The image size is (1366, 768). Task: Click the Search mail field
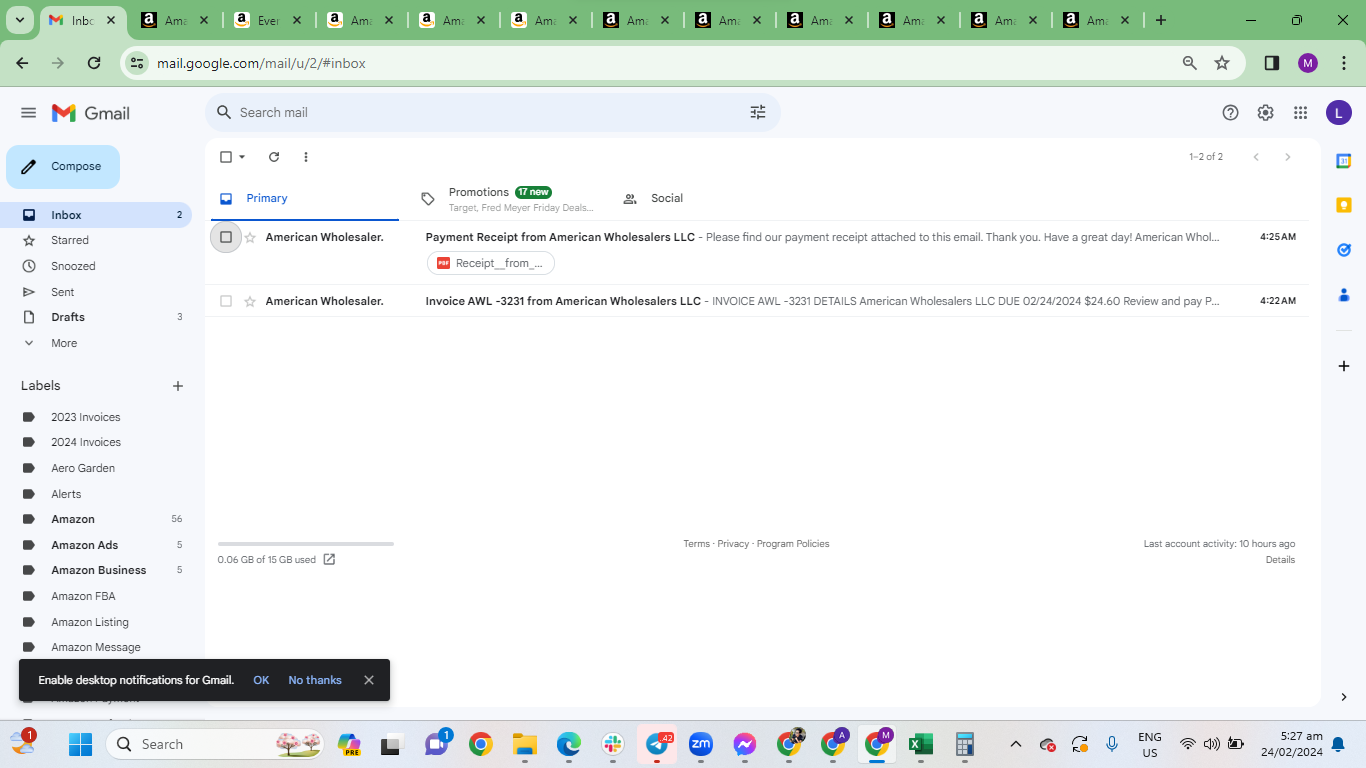(x=493, y=113)
